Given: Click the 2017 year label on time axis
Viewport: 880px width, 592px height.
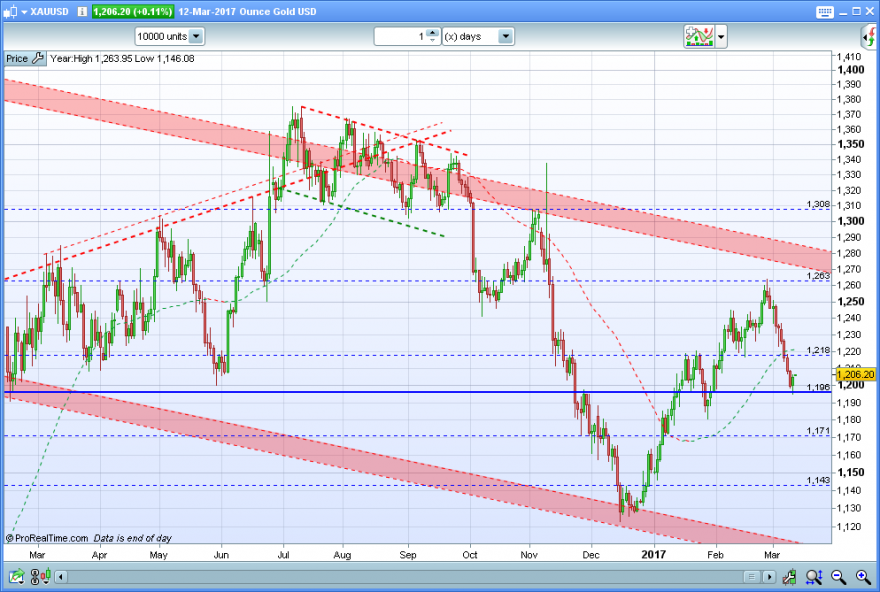Looking at the screenshot, I should (653, 554).
